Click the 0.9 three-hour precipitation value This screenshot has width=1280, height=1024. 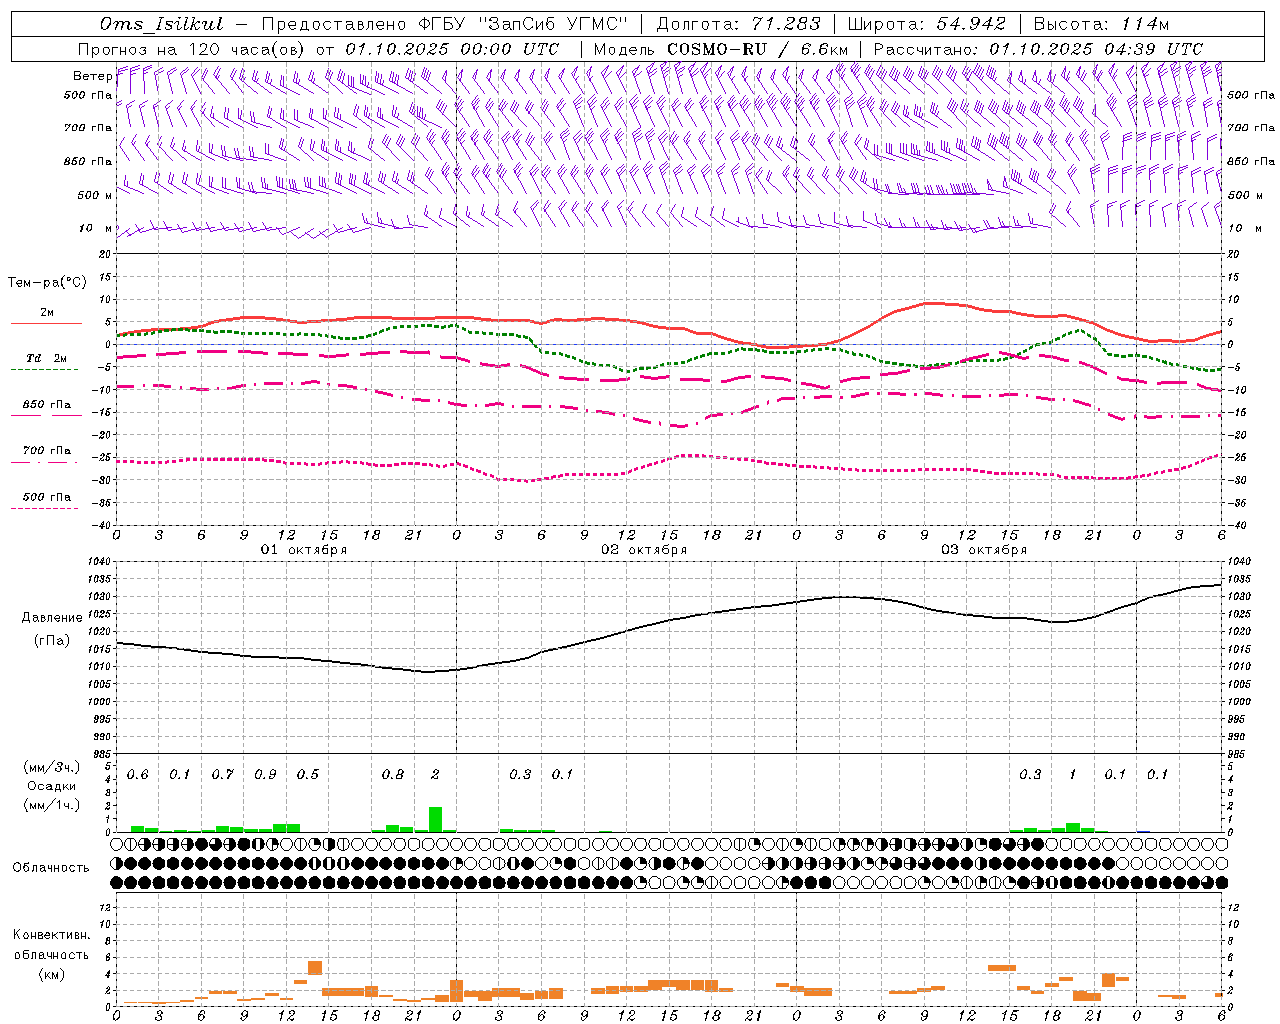pos(265,775)
